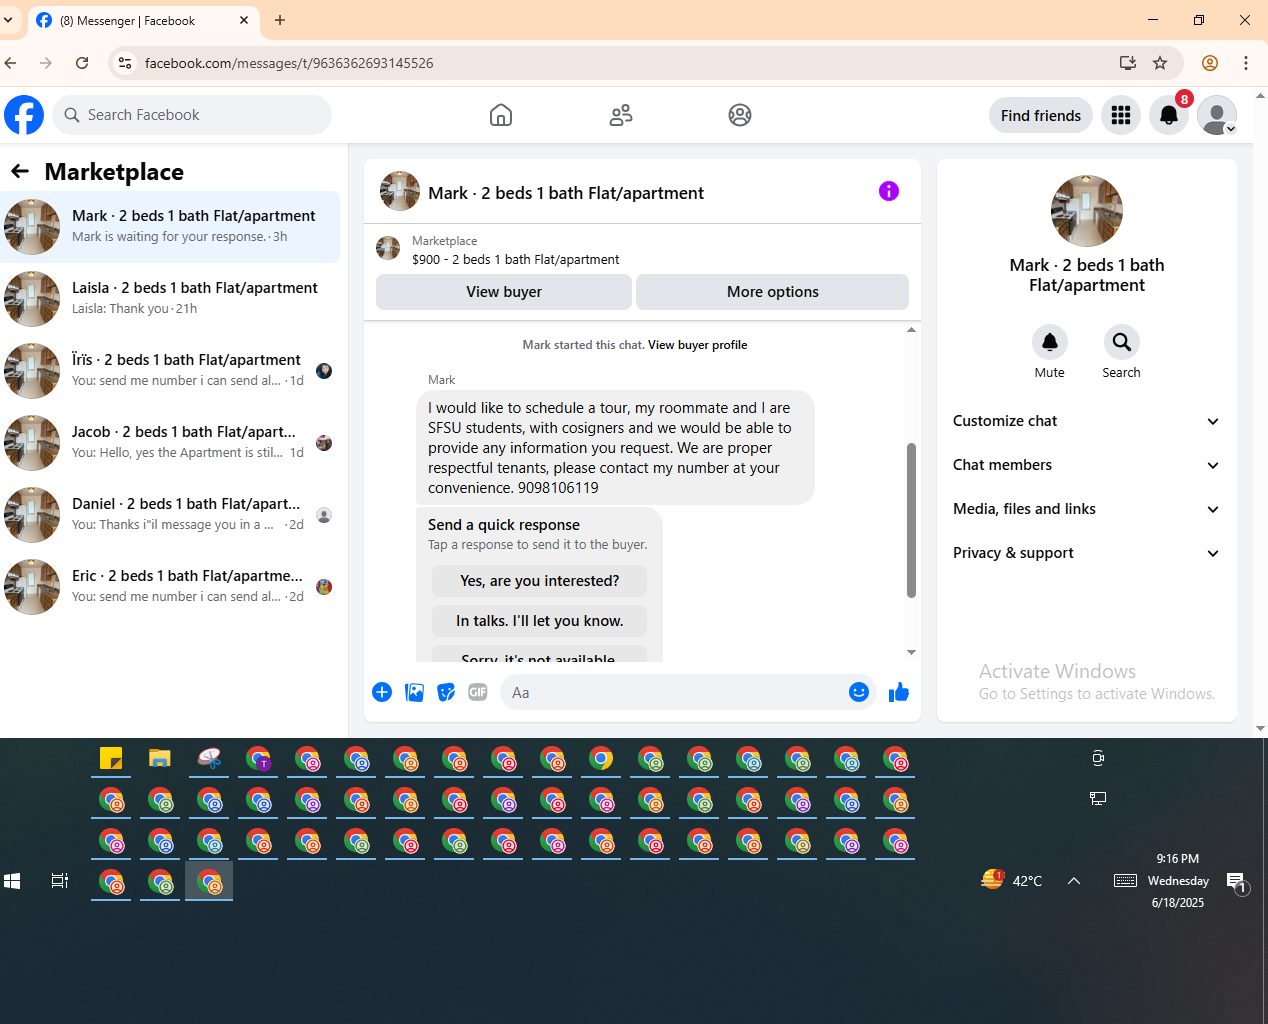This screenshot has height=1024, width=1268.
Task: Open the tab search dropdown in Chrome
Action: point(8,20)
